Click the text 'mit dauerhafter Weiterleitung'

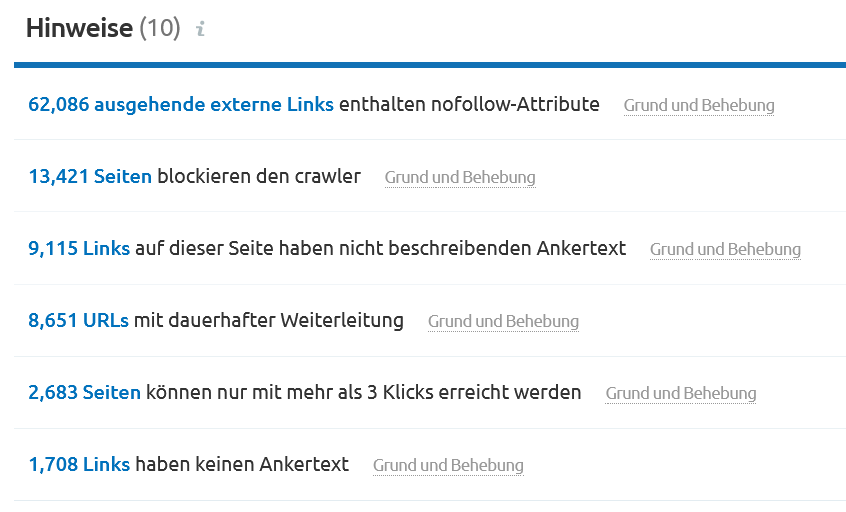click(x=268, y=321)
